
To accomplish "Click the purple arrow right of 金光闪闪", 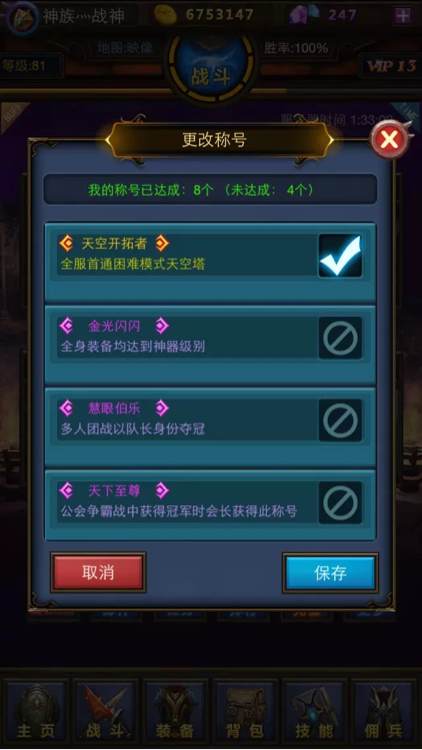I will click(162, 326).
